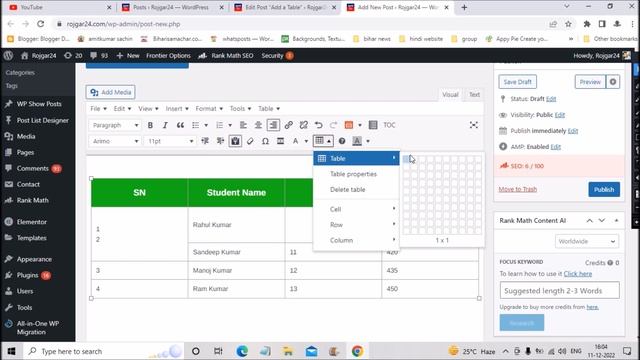Insert or edit link

pyautogui.click(x=289, y=125)
